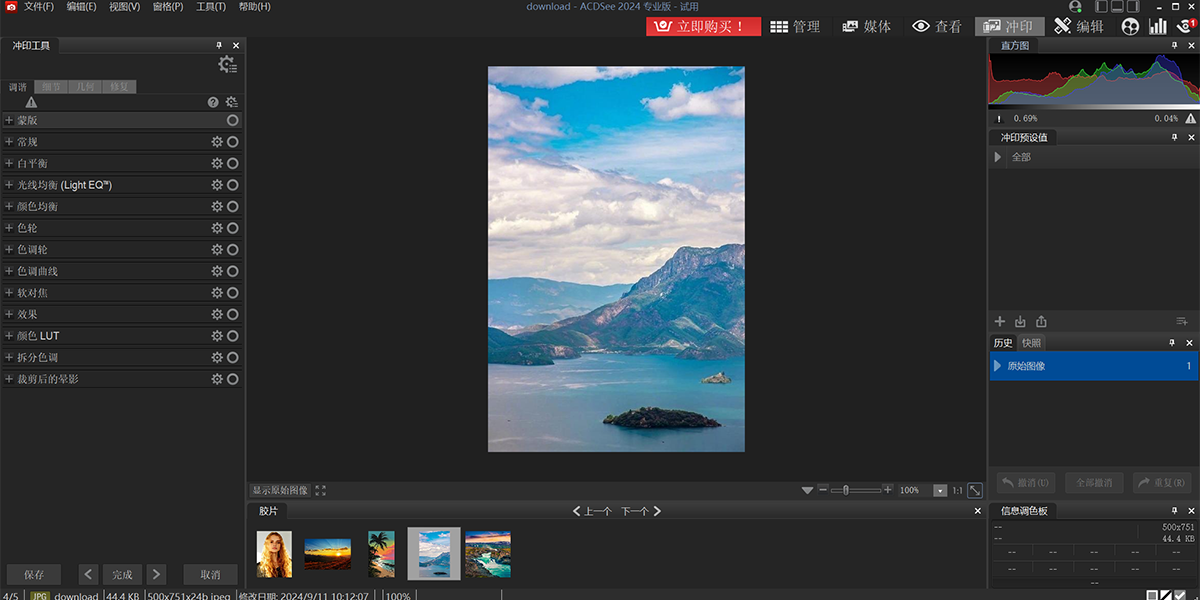Screen dimensions: 1200x600
Task: Toggle the 常规 adjustment group on/off circle
Action: coord(233,142)
